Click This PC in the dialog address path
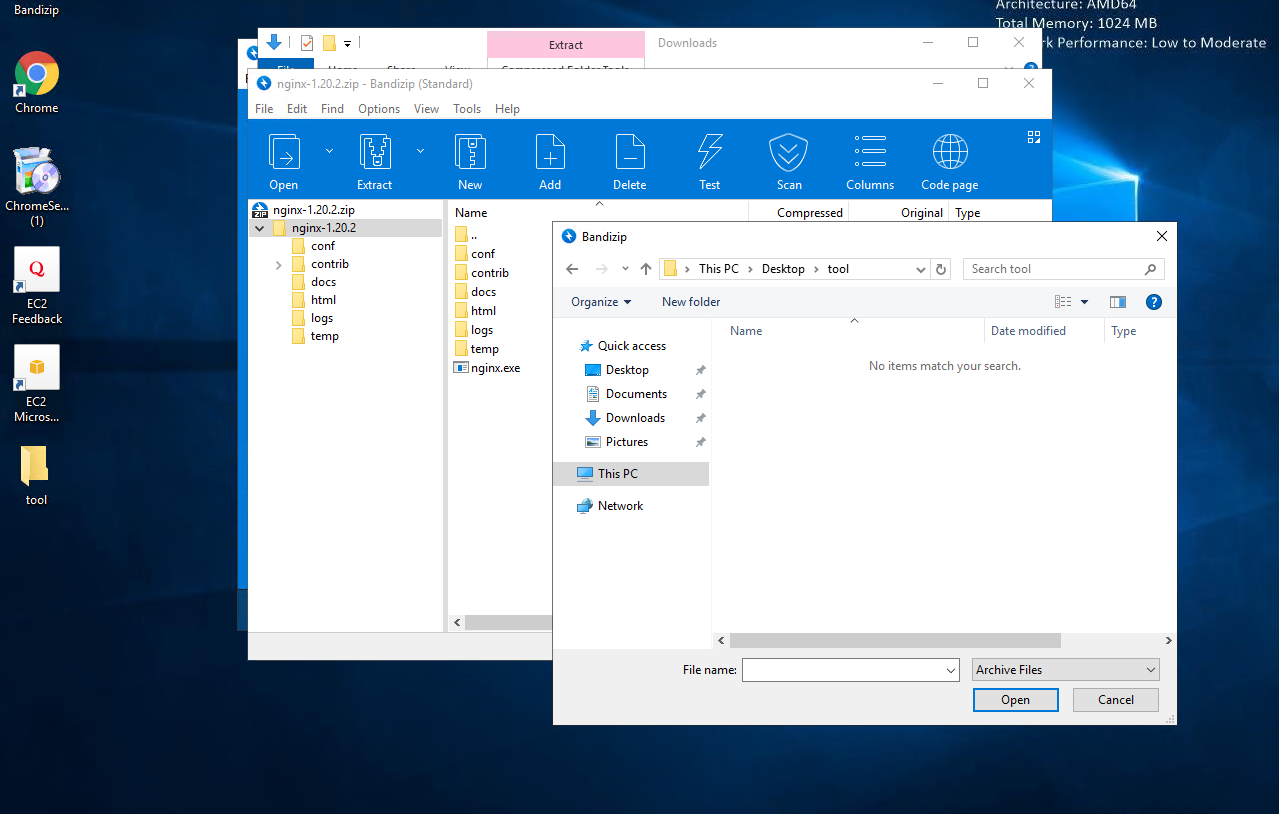Image resolution: width=1279 pixels, height=814 pixels. click(719, 269)
